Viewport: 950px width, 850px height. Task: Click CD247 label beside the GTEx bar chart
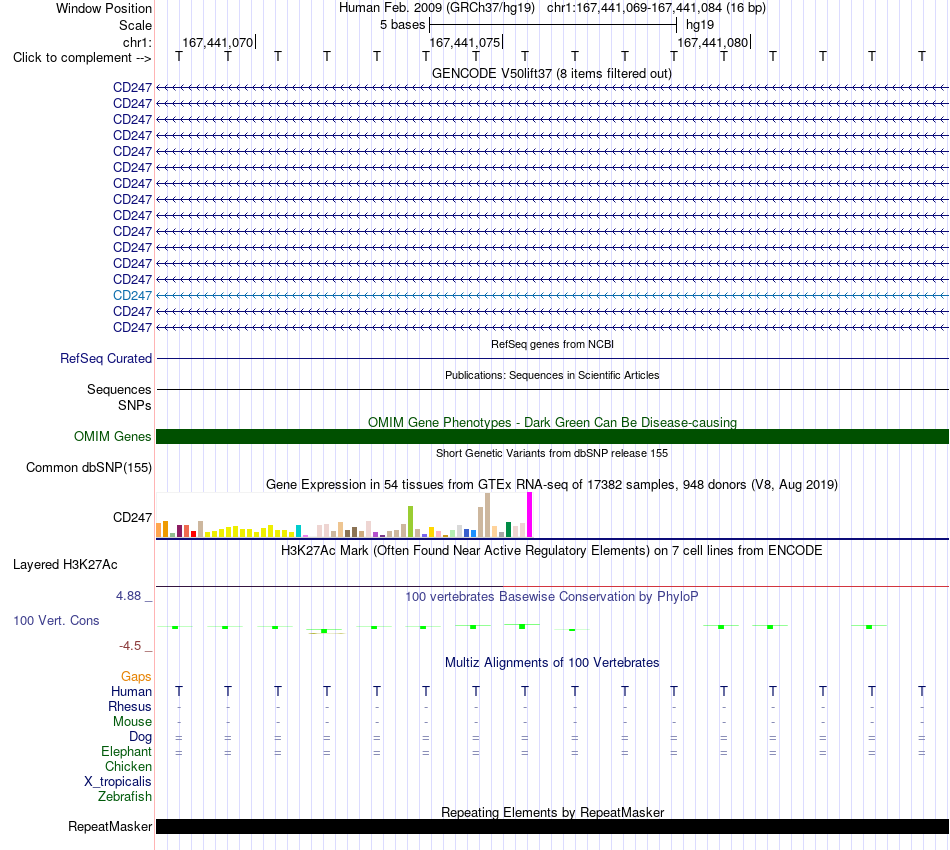point(132,517)
